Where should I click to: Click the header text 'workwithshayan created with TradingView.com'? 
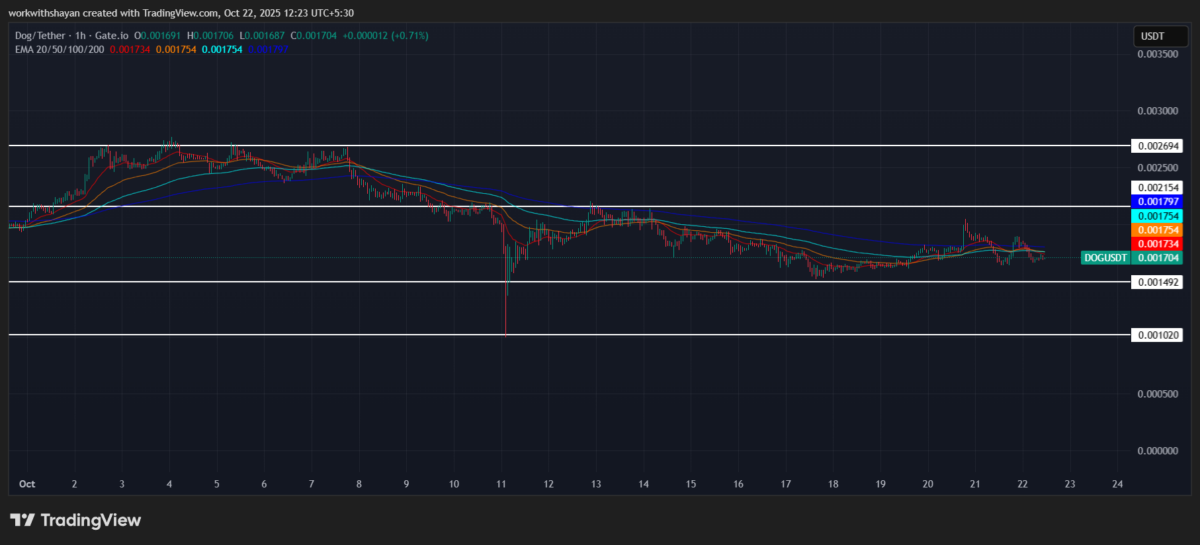112,12
